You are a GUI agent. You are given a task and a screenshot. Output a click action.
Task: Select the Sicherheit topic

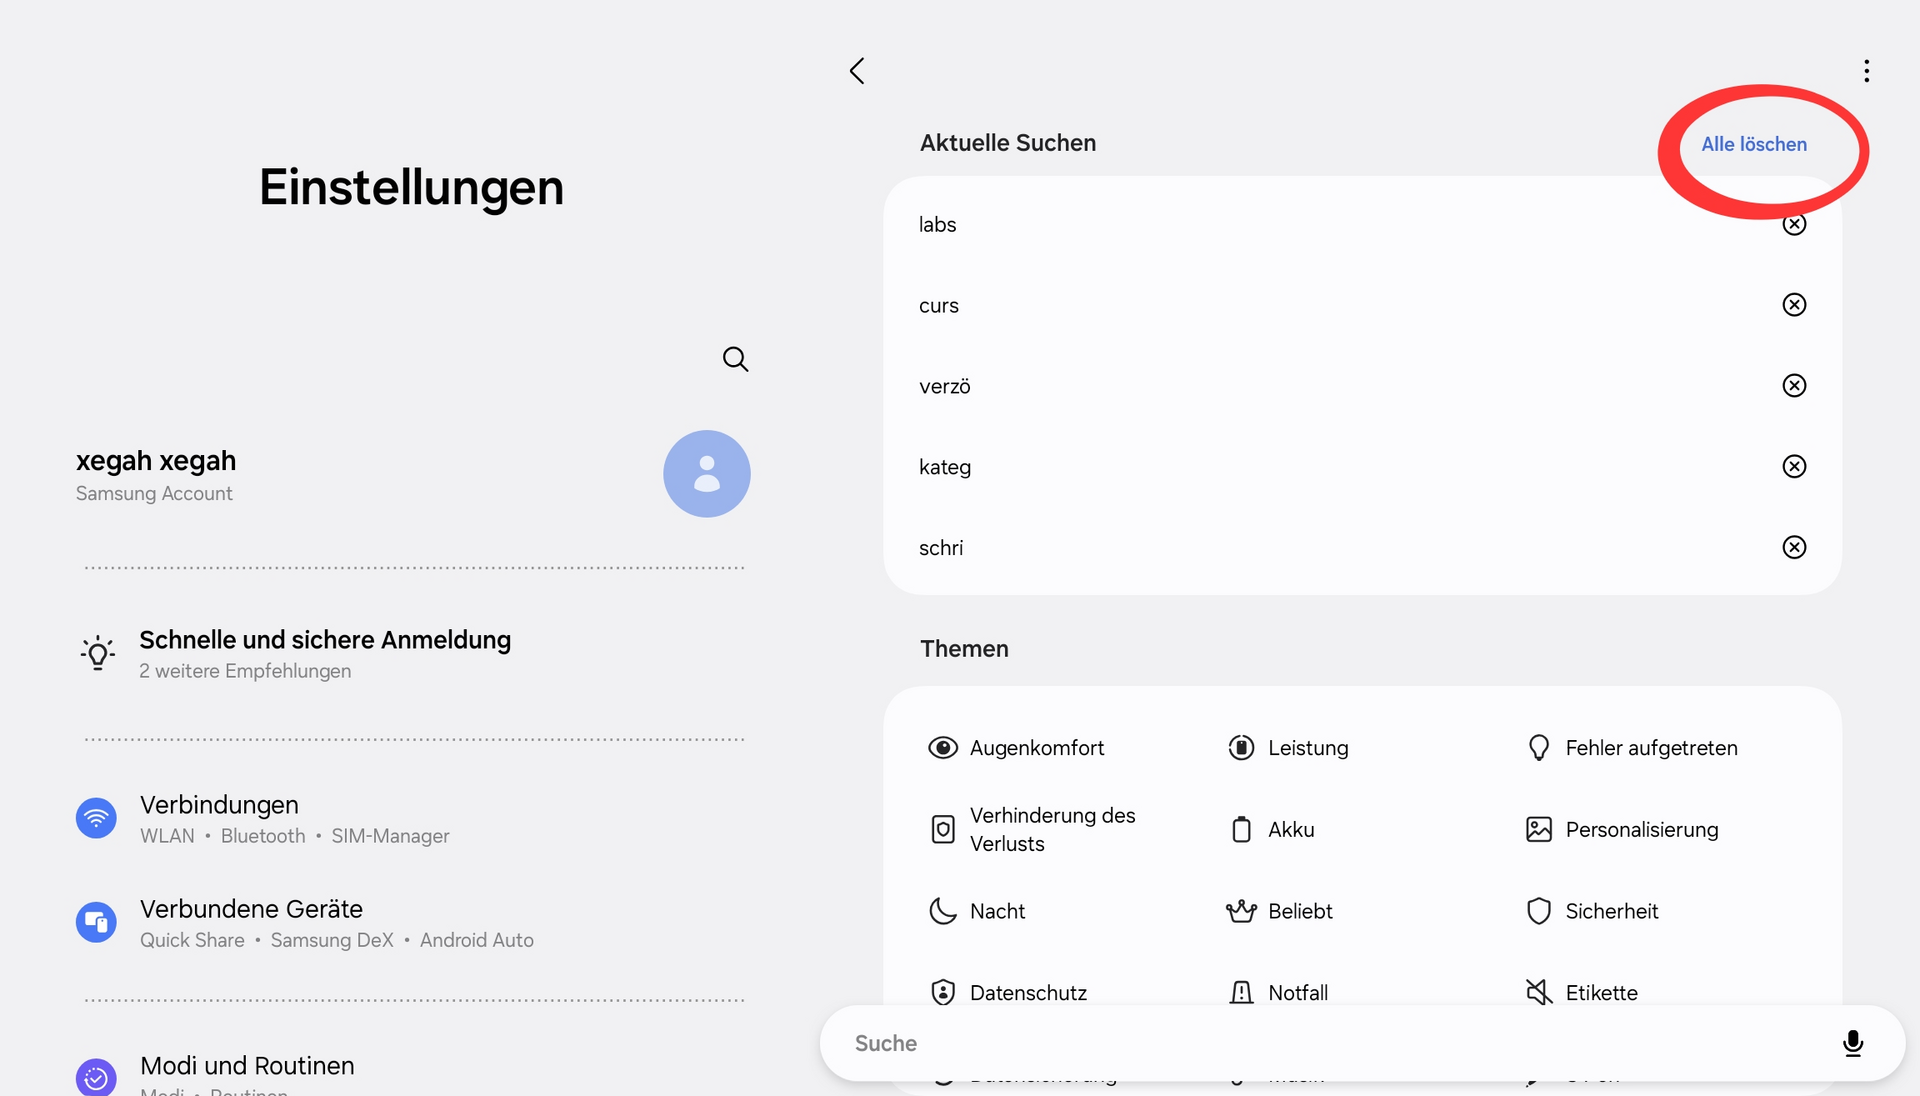[1610, 911]
